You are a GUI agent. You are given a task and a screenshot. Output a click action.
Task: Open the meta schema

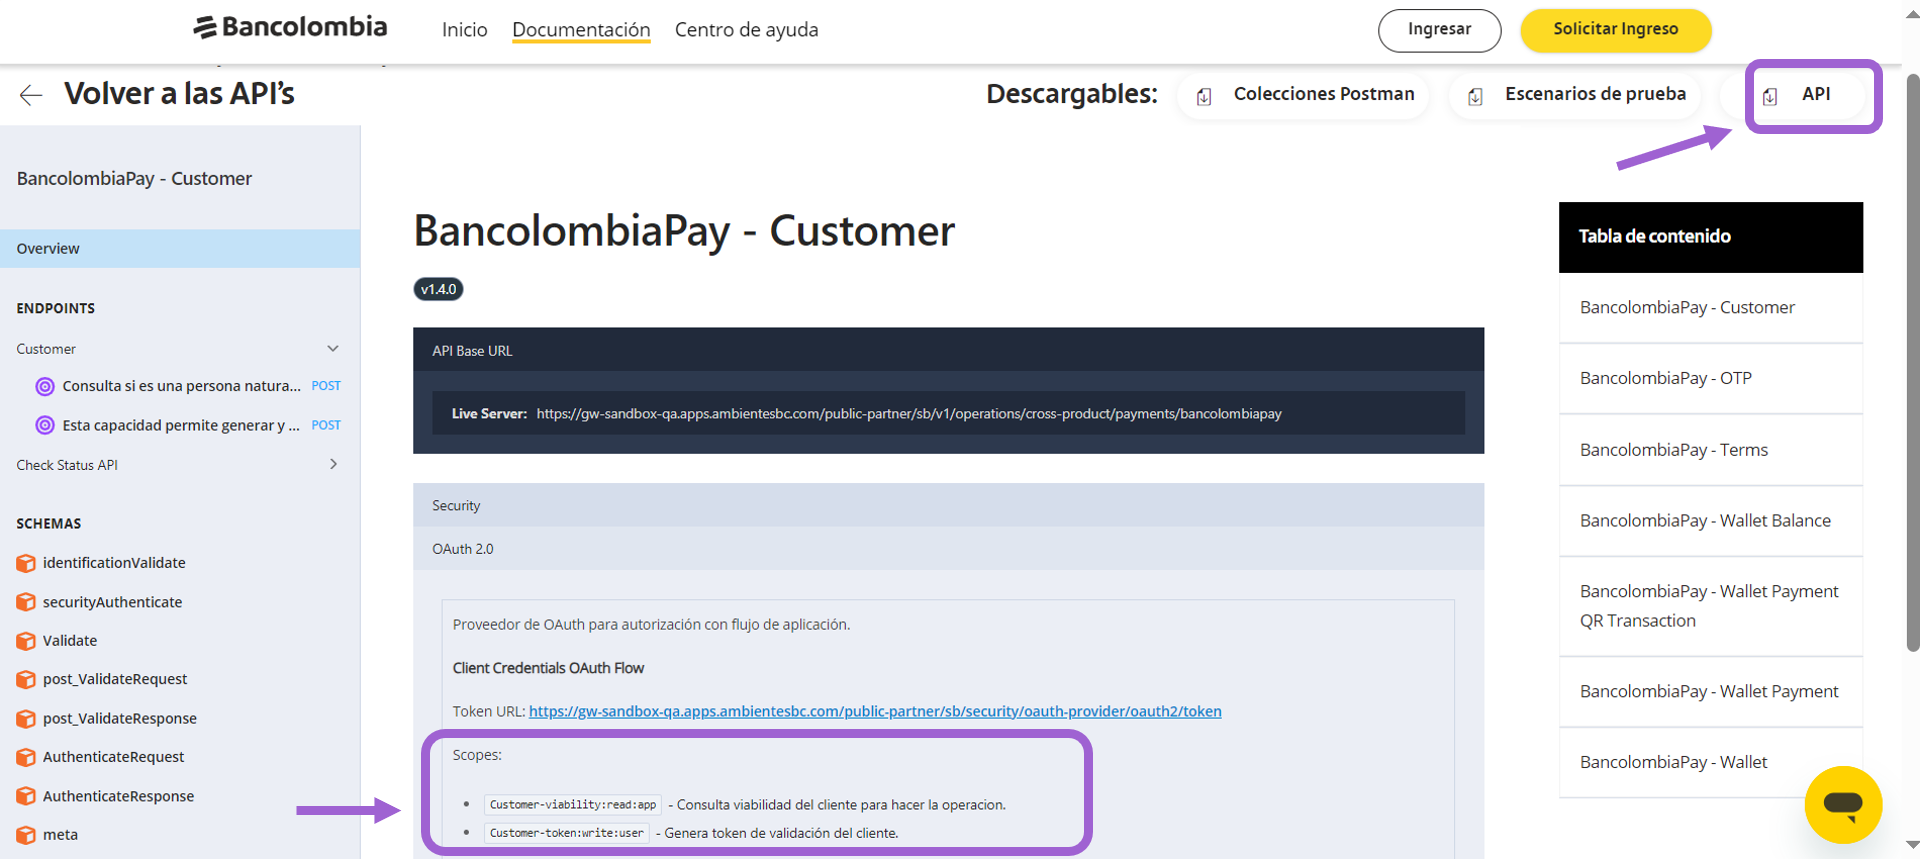coord(60,835)
